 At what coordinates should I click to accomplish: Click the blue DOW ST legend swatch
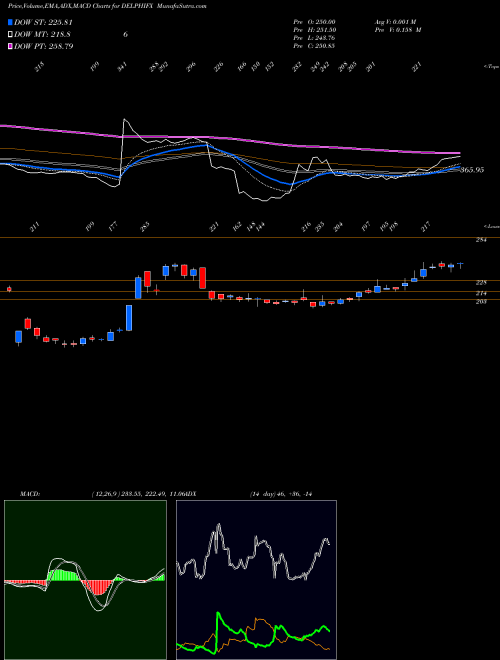(x=11, y=22)
